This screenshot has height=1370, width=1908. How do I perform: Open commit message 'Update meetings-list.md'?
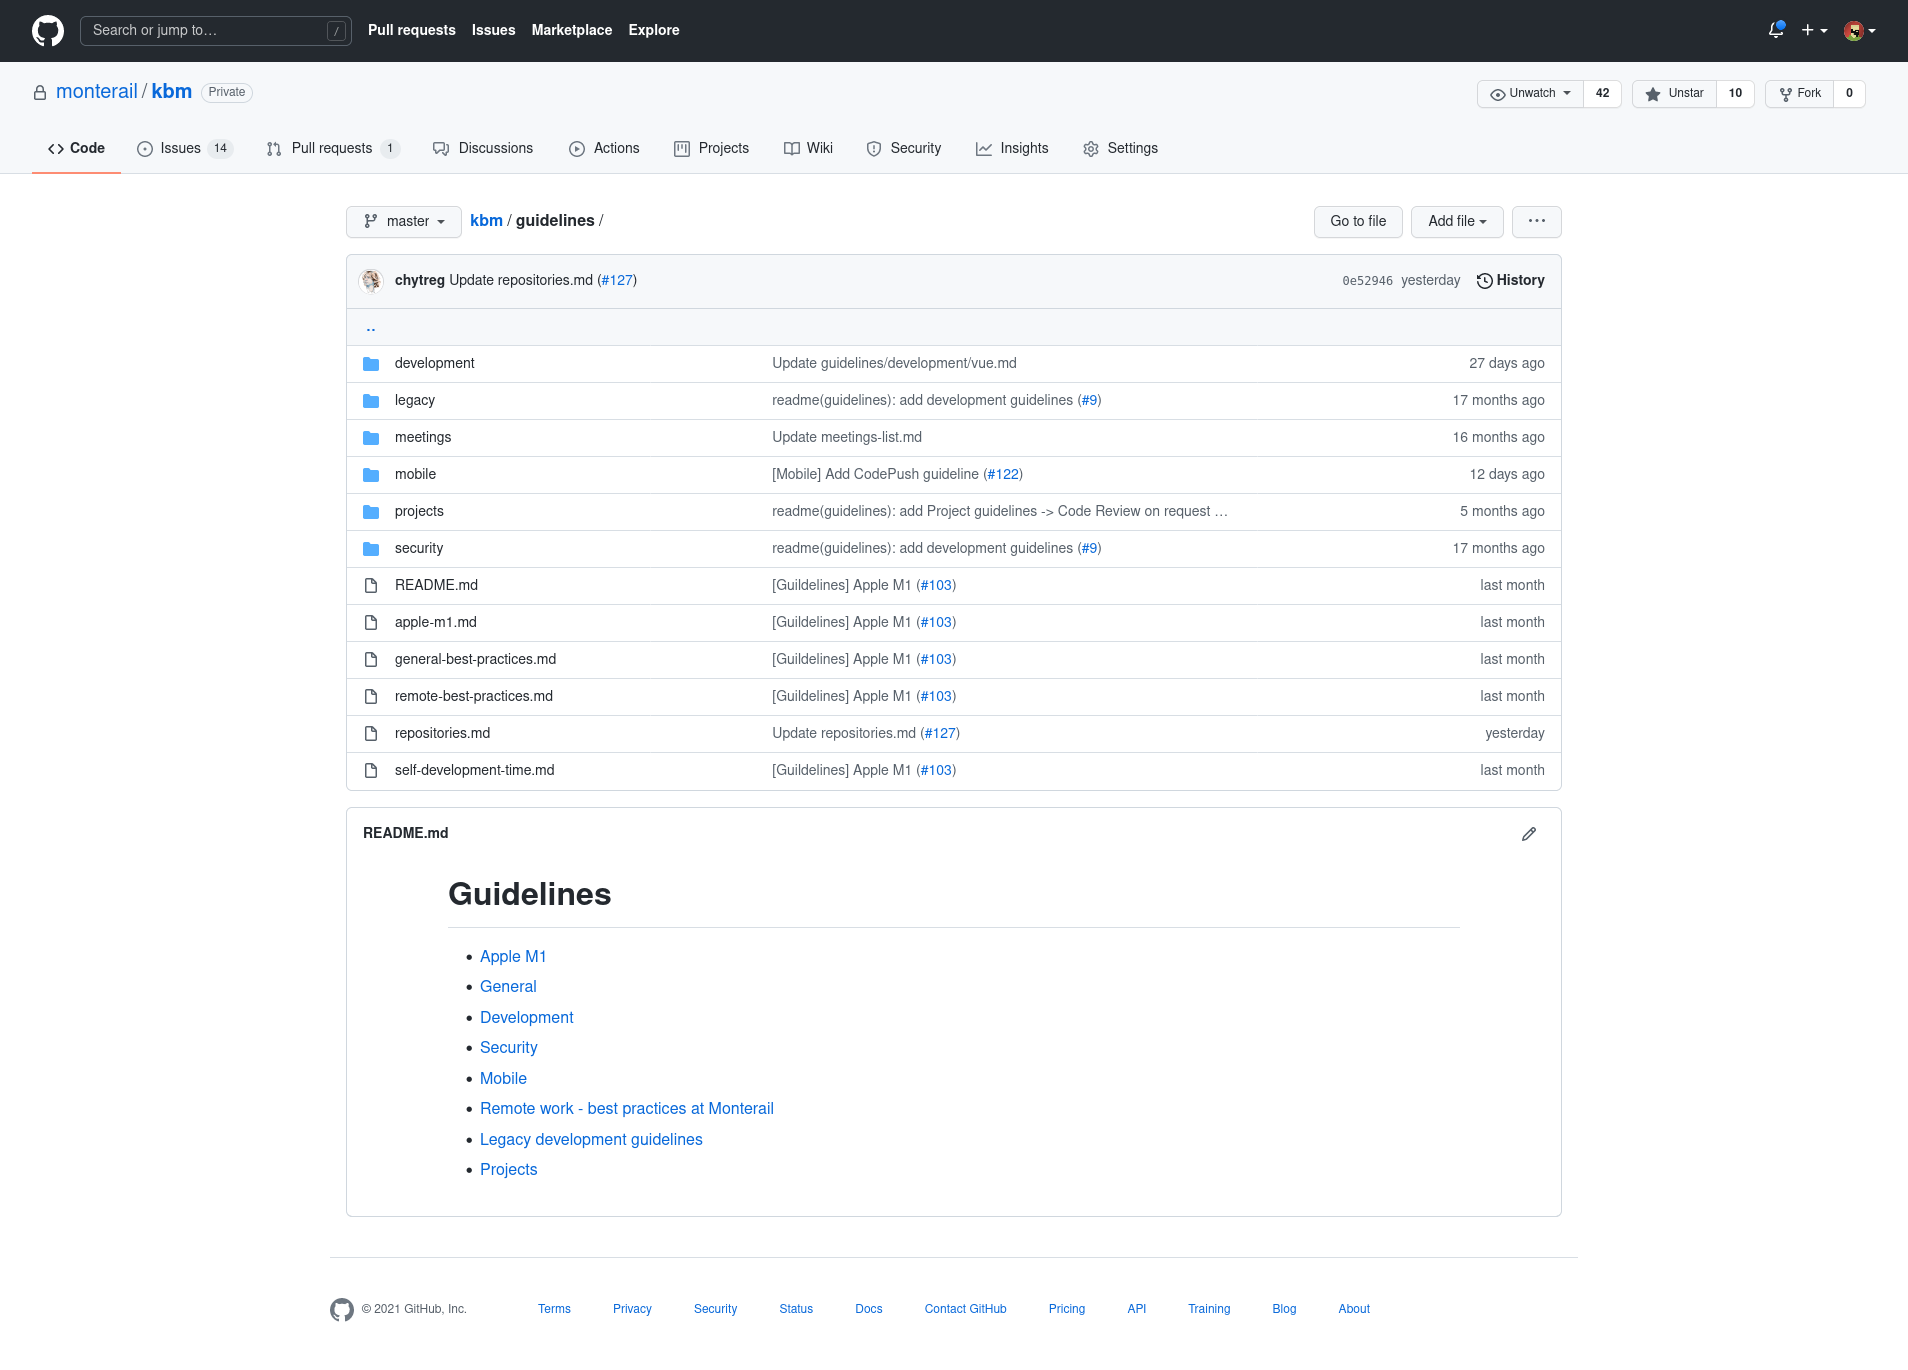pyautogui.click(x=847, y=437)
